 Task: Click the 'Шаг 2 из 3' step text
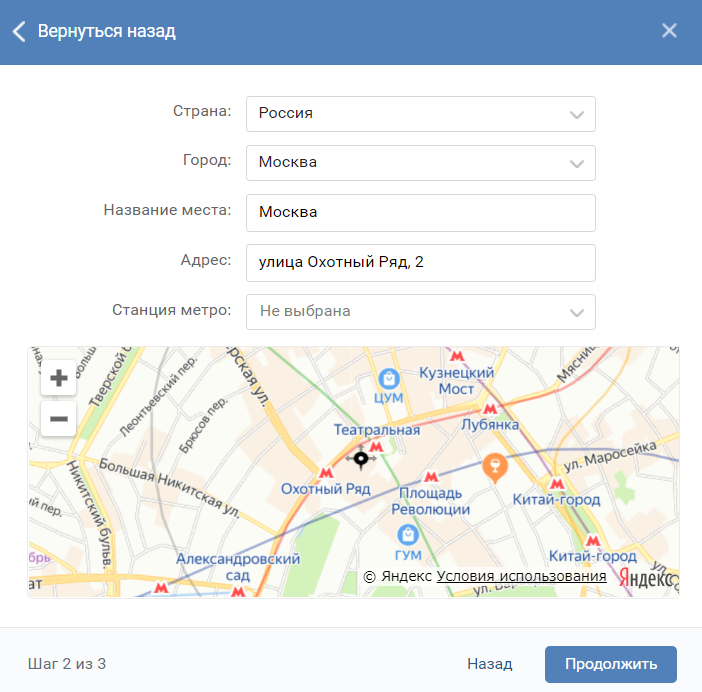coord(67,664)
